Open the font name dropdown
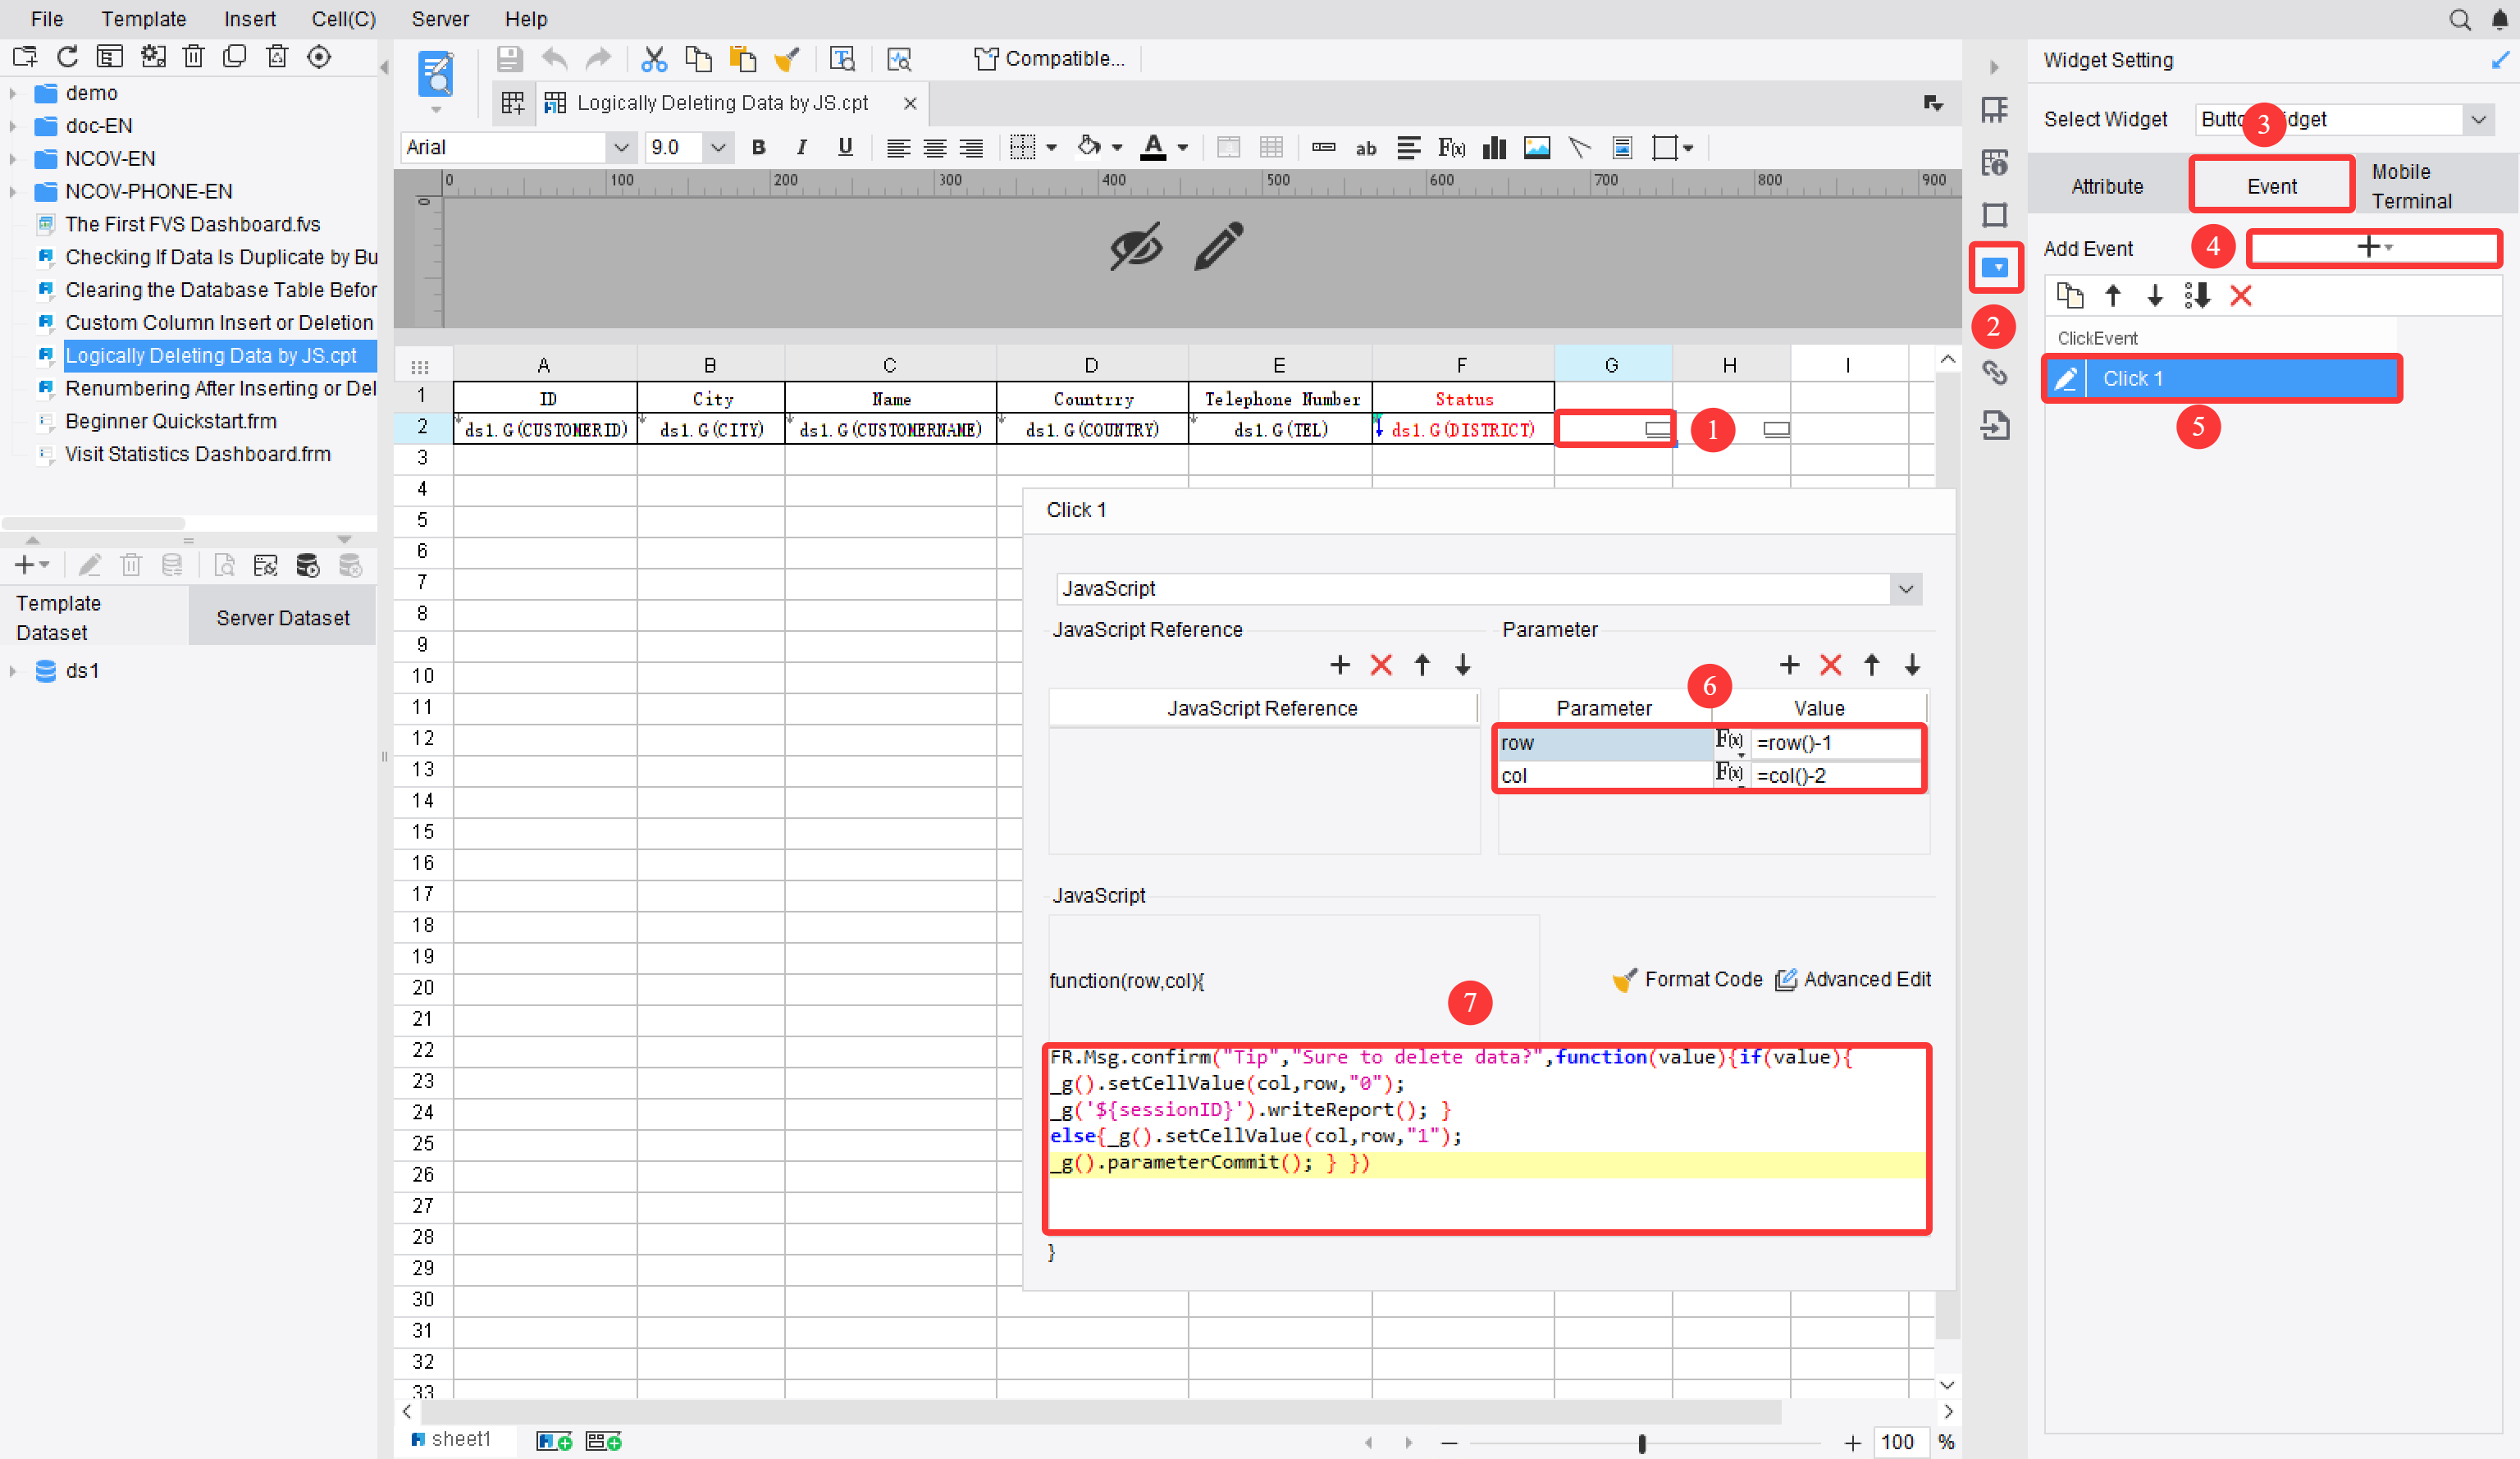This screenshot has height=1459, width=2520. 621,147
